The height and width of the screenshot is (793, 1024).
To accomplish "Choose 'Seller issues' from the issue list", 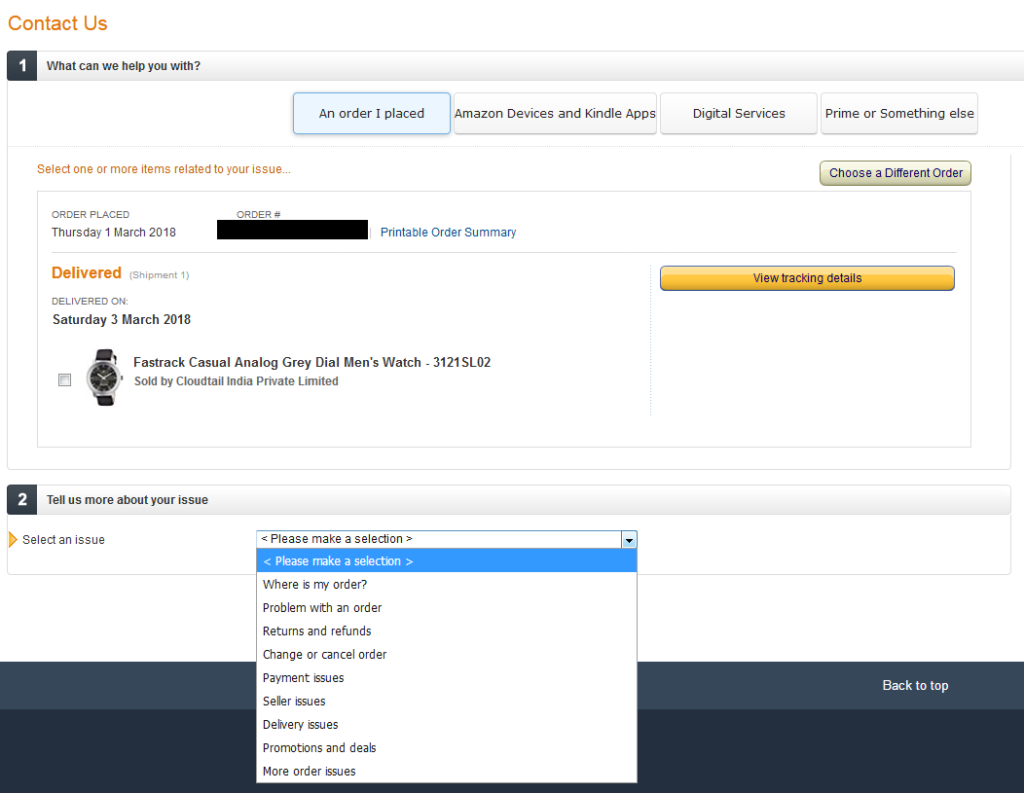I will pyautogui.click(x=293, y=701).
